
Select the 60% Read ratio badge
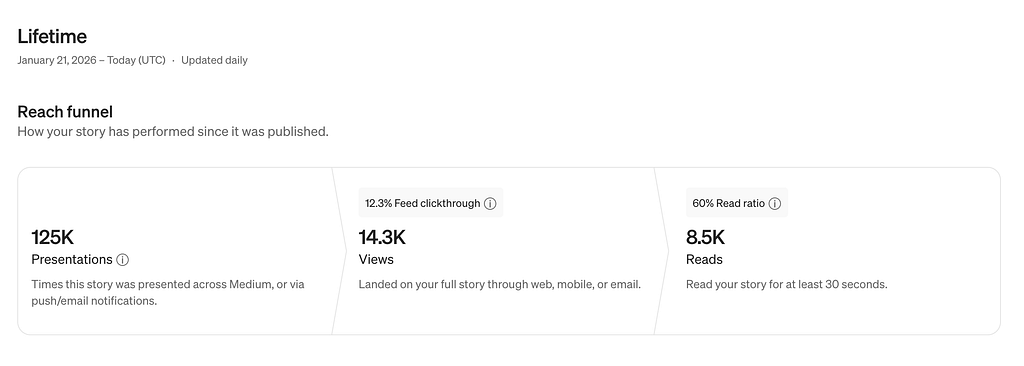tap(737, 203)
